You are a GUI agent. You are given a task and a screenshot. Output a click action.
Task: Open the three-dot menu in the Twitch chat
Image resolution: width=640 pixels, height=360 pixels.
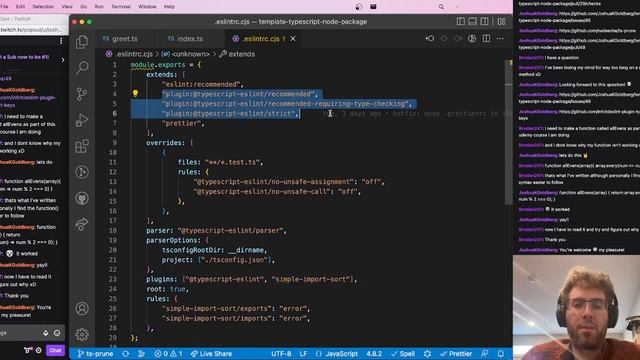coord(61,41)
